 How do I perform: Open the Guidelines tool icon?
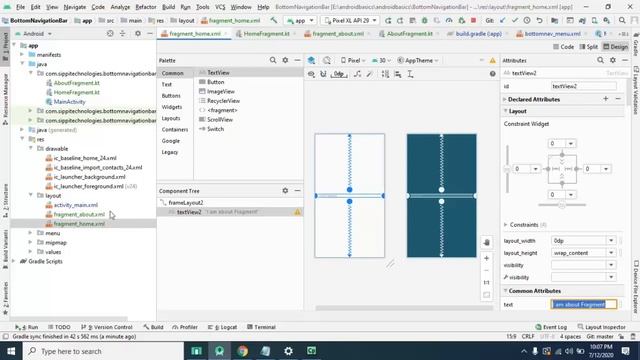[x=410, y=74]
